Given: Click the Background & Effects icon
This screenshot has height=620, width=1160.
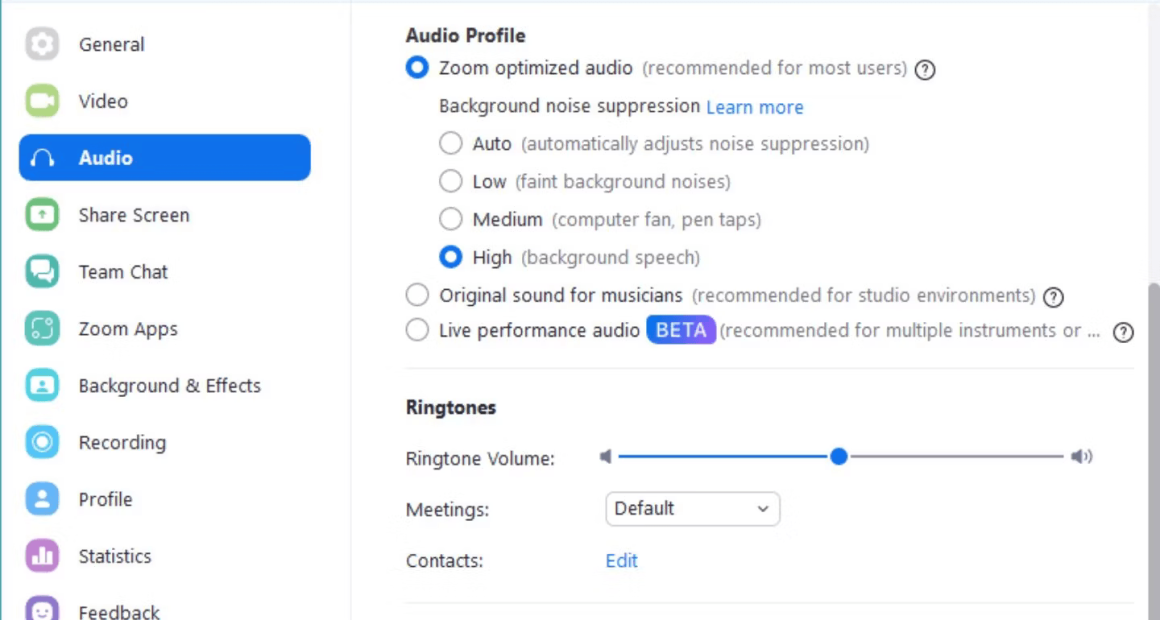Looking at the screenshot, I should click(42, 386).
